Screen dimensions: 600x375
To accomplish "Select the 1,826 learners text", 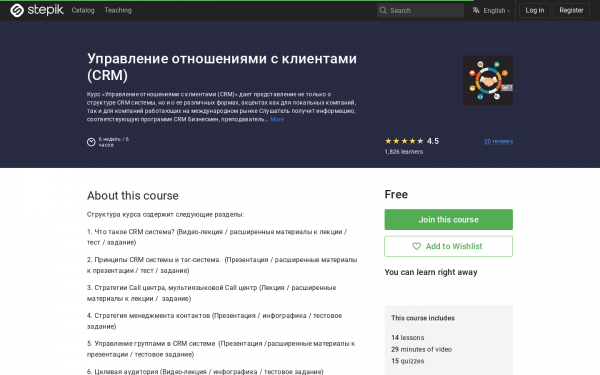I will (x=404, y=152).
